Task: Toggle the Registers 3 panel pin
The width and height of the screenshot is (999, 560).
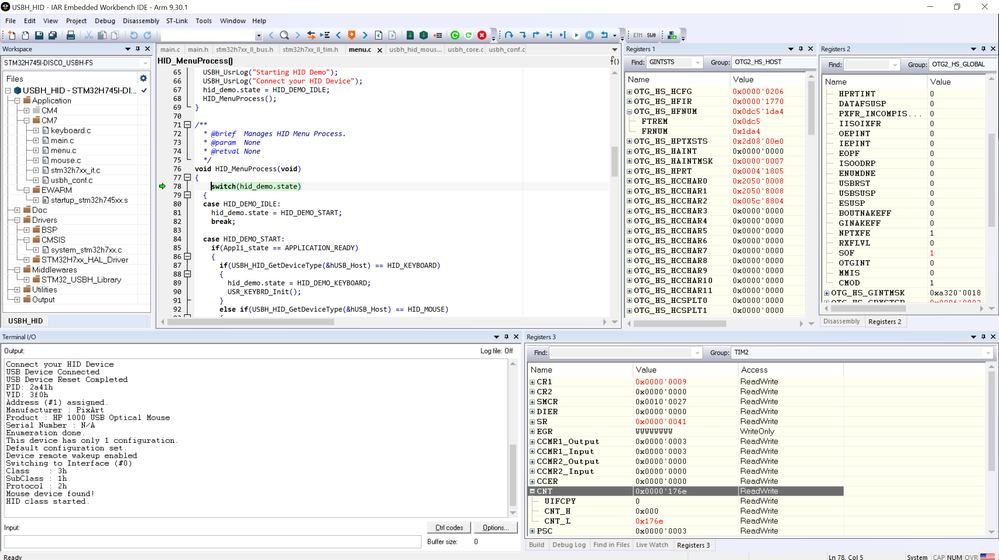Action: click(983, 336)
